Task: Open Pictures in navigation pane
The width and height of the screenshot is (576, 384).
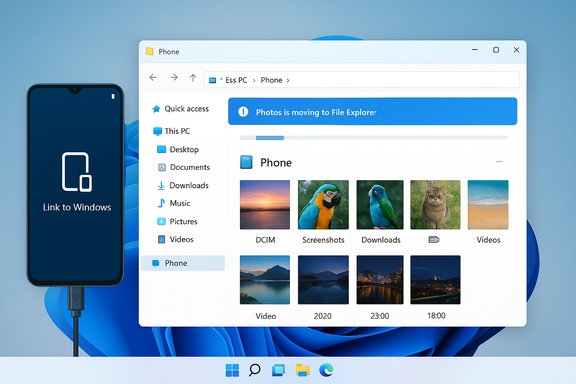Action: pos(183,222)
